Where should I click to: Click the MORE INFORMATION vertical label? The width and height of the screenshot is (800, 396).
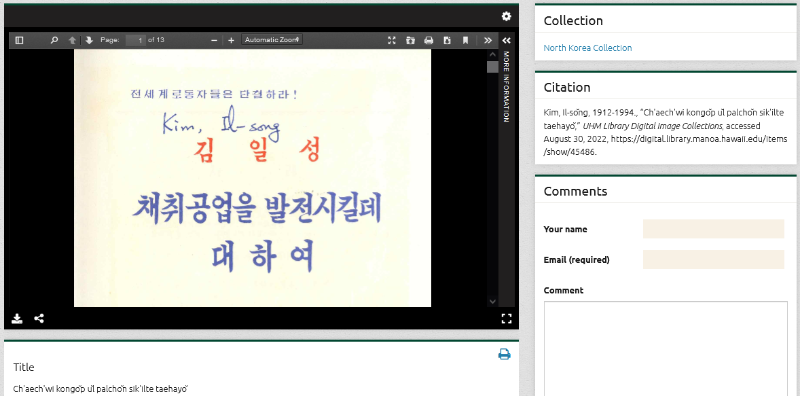coord(506,86)
